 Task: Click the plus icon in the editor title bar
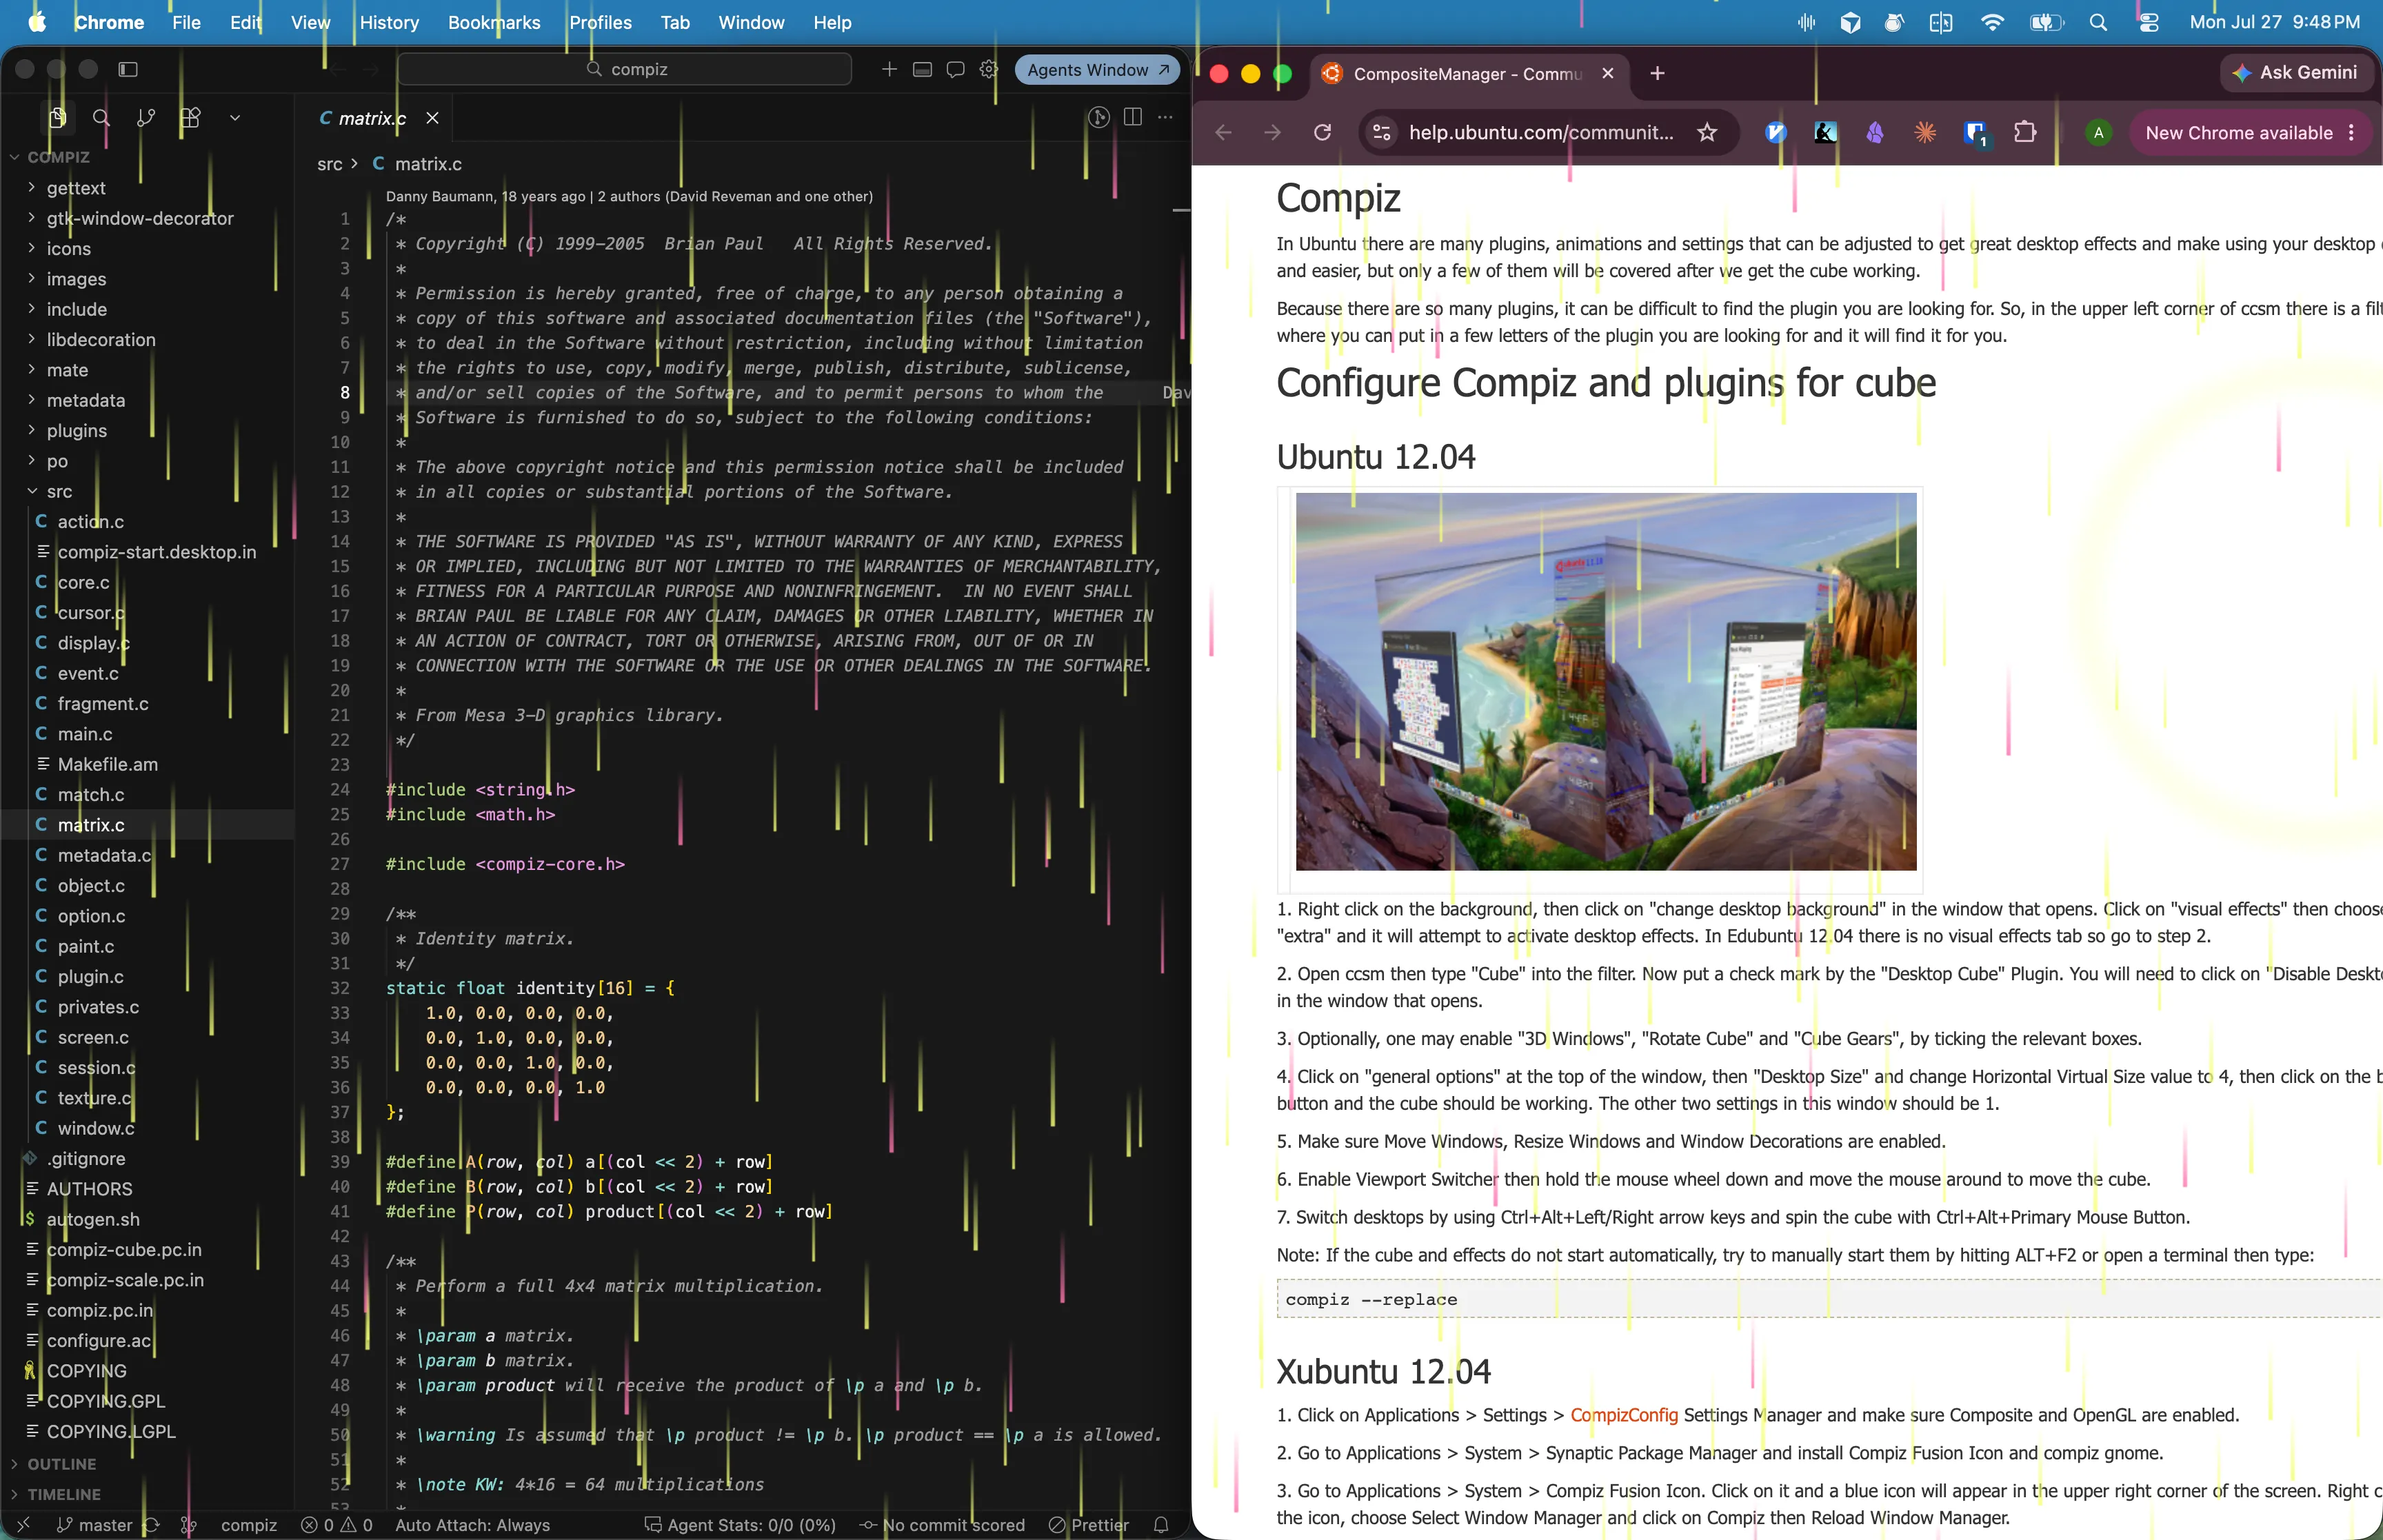[x=889, y=69]
